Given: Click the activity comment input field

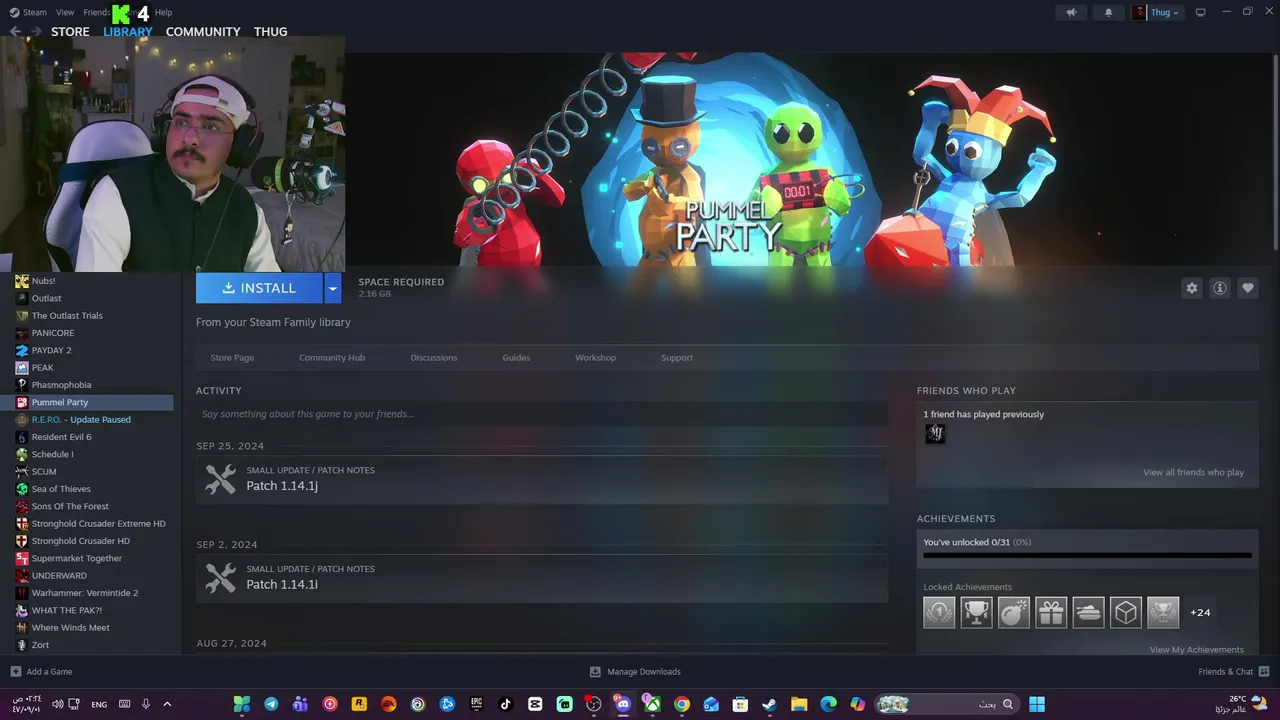Looking at the screenshot, I should [x=542, y=414].
